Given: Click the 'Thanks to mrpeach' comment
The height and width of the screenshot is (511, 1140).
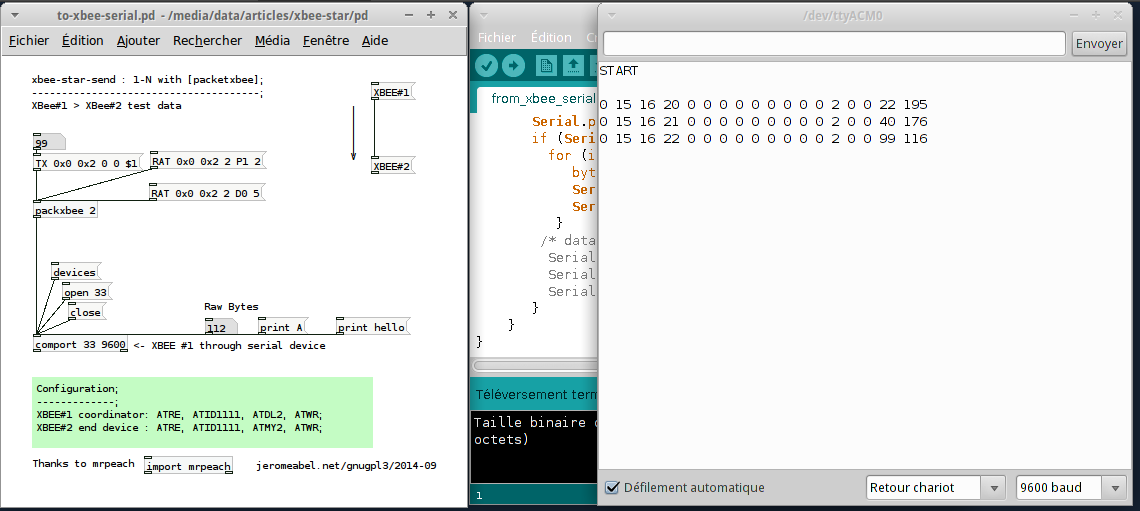Looking at the screenshot, I should (x=84, y=464).
